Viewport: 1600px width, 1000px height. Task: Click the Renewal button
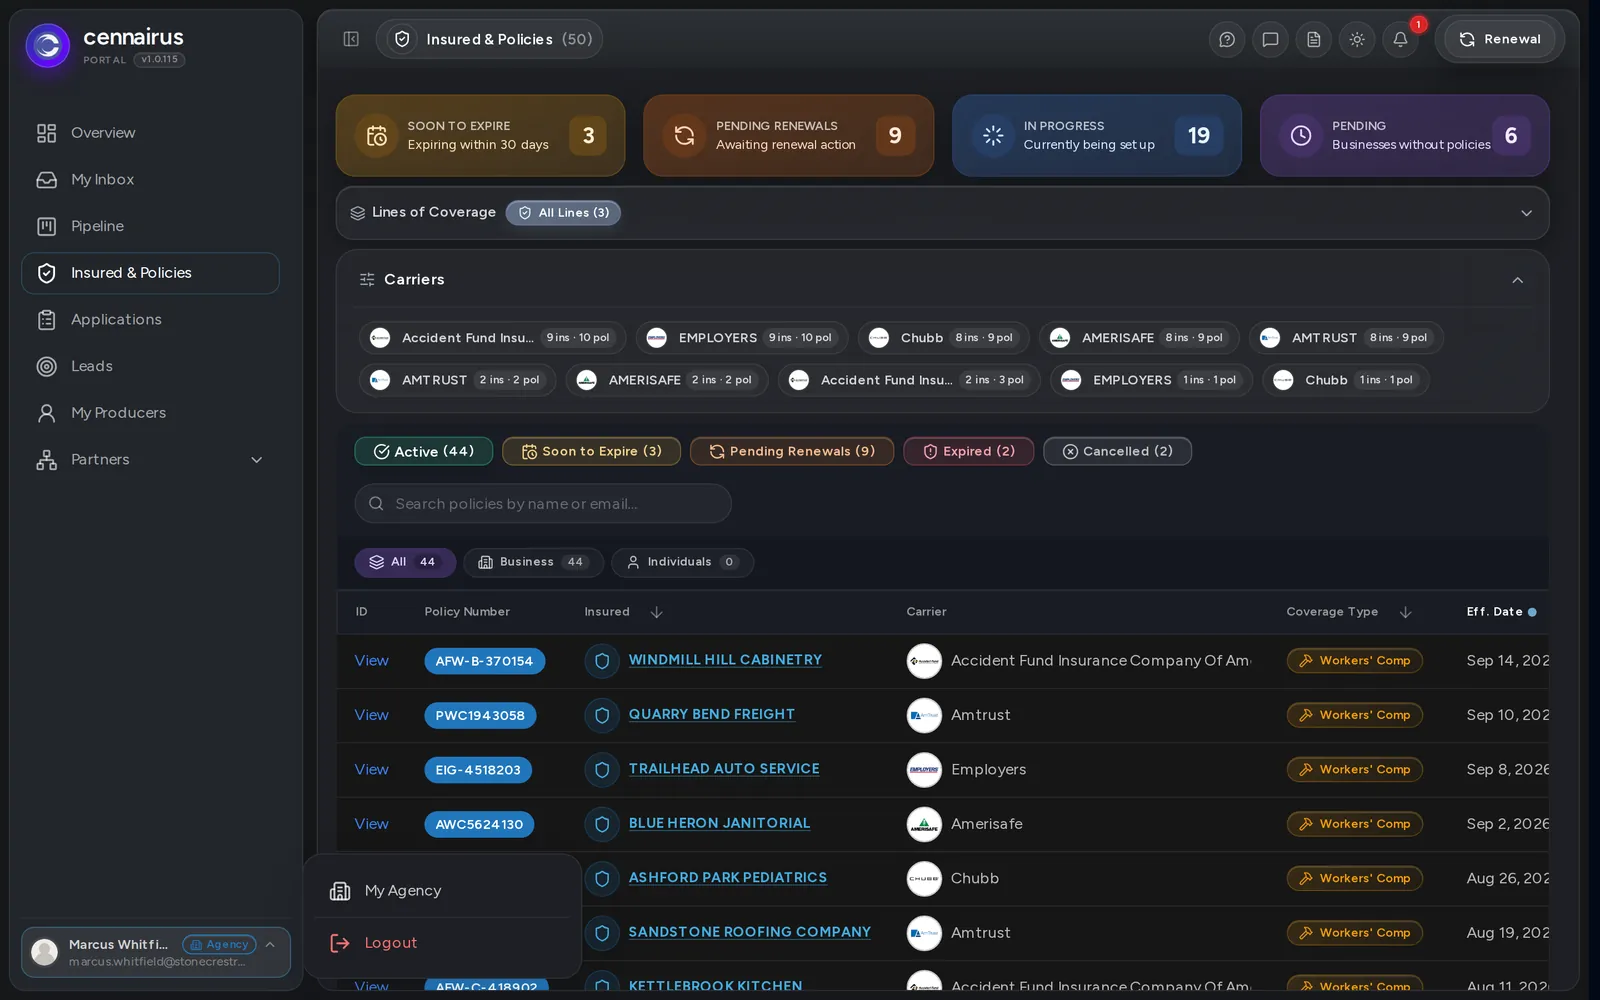click(x=1499, y=39)
